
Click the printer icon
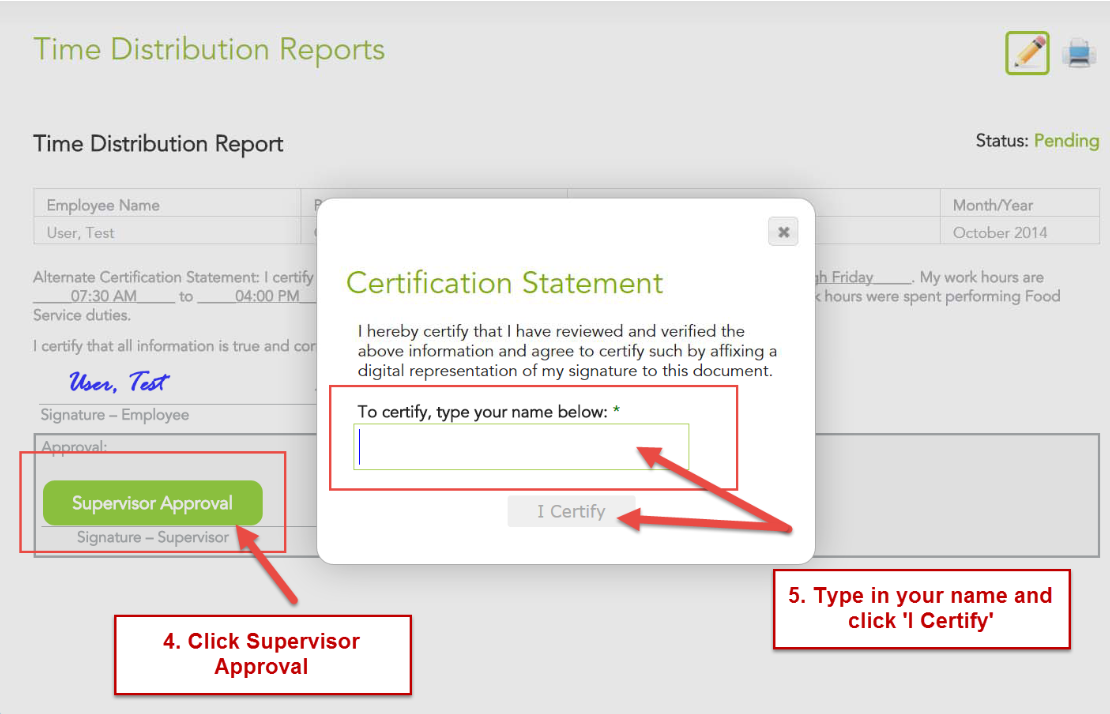pos(1080,52)
